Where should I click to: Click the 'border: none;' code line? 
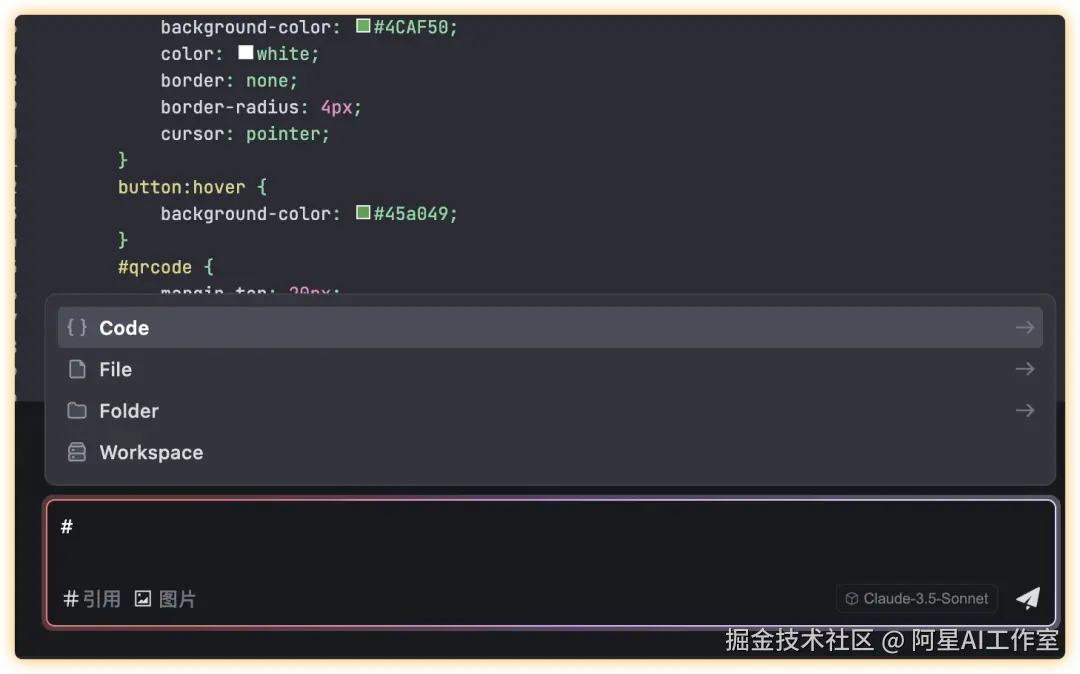tap(229, 81)
